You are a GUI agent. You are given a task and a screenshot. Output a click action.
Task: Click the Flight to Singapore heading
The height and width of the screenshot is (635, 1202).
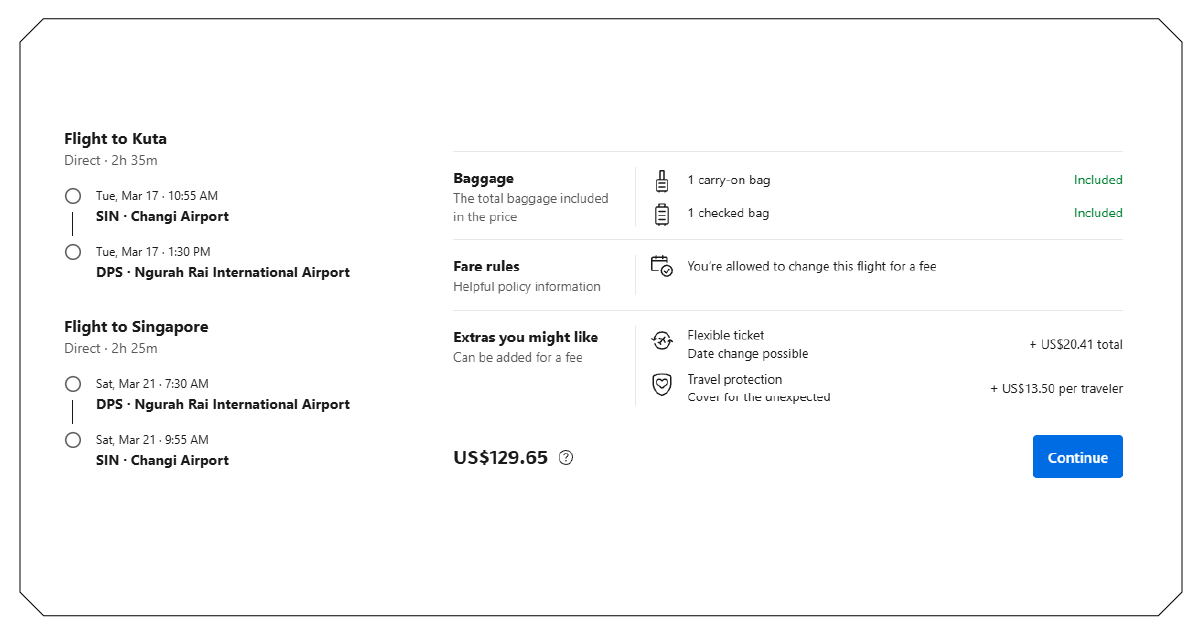(x=136, y=326)
